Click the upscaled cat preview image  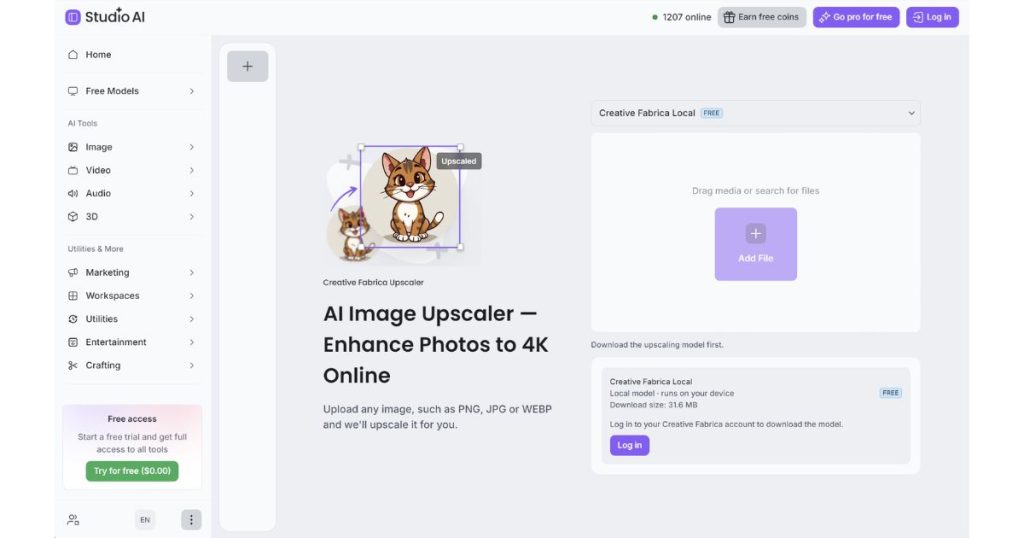(411, 197)
